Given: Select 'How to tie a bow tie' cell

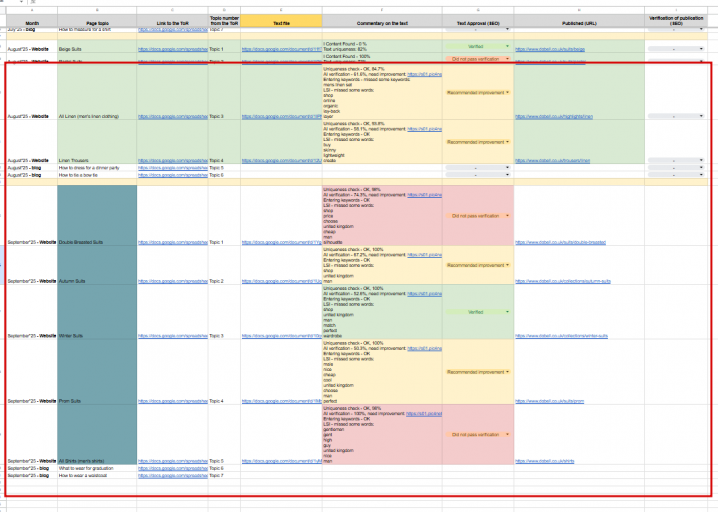Looking at the screenshot, I should (x=97, y=175).
